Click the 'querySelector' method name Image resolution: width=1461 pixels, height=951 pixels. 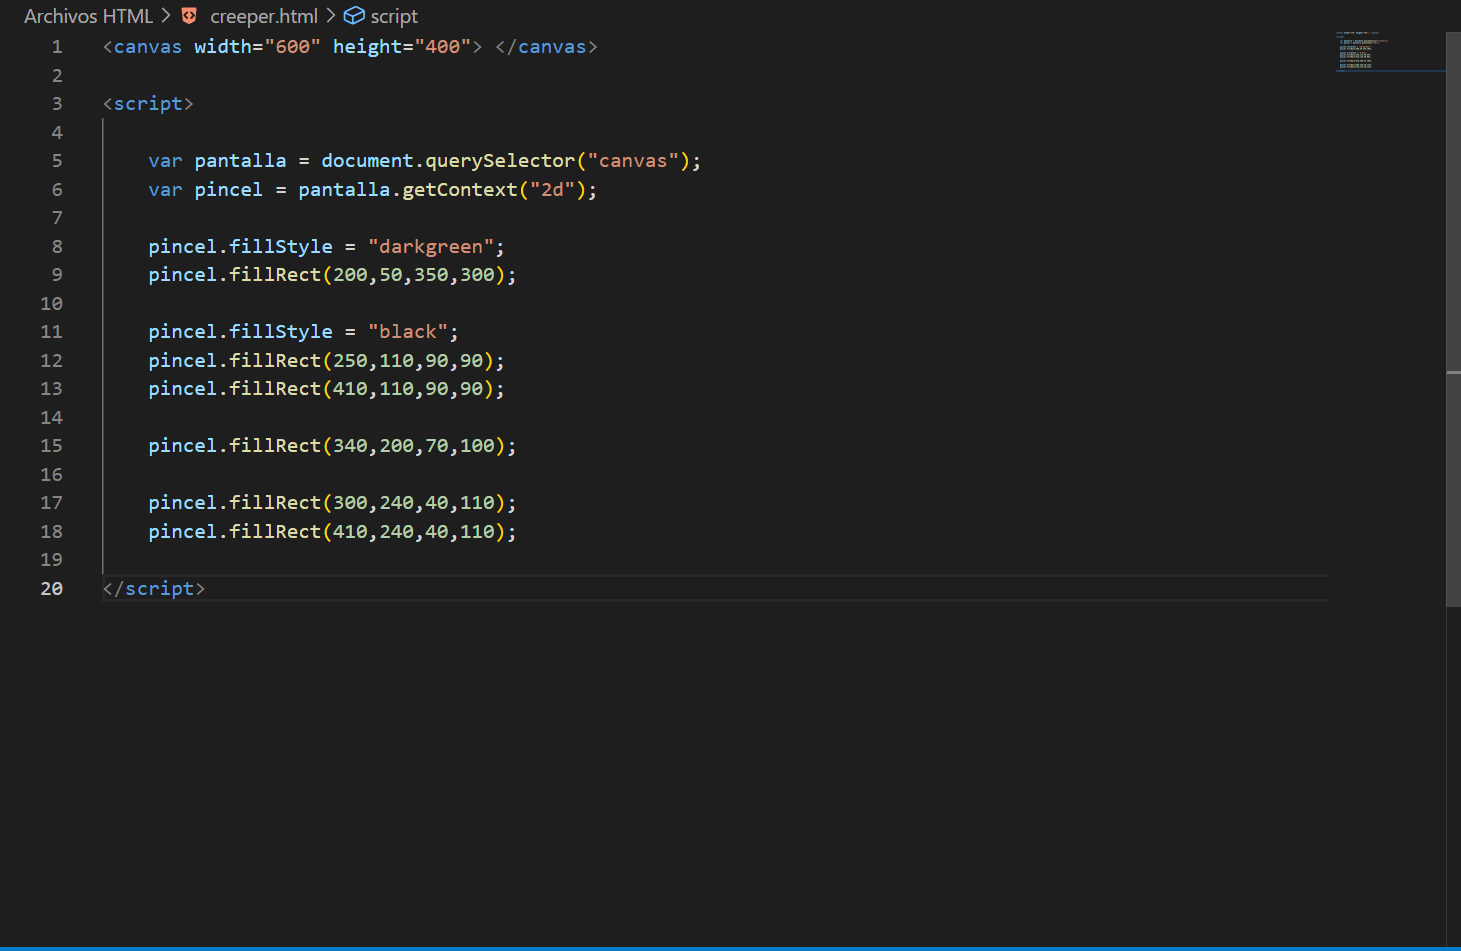[501, 161]
